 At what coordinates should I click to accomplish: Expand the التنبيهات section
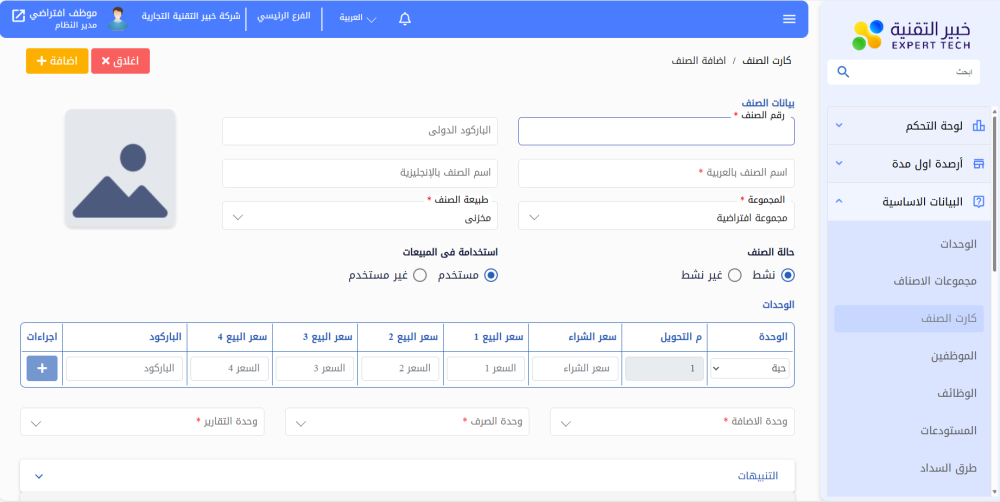(407, 476)
